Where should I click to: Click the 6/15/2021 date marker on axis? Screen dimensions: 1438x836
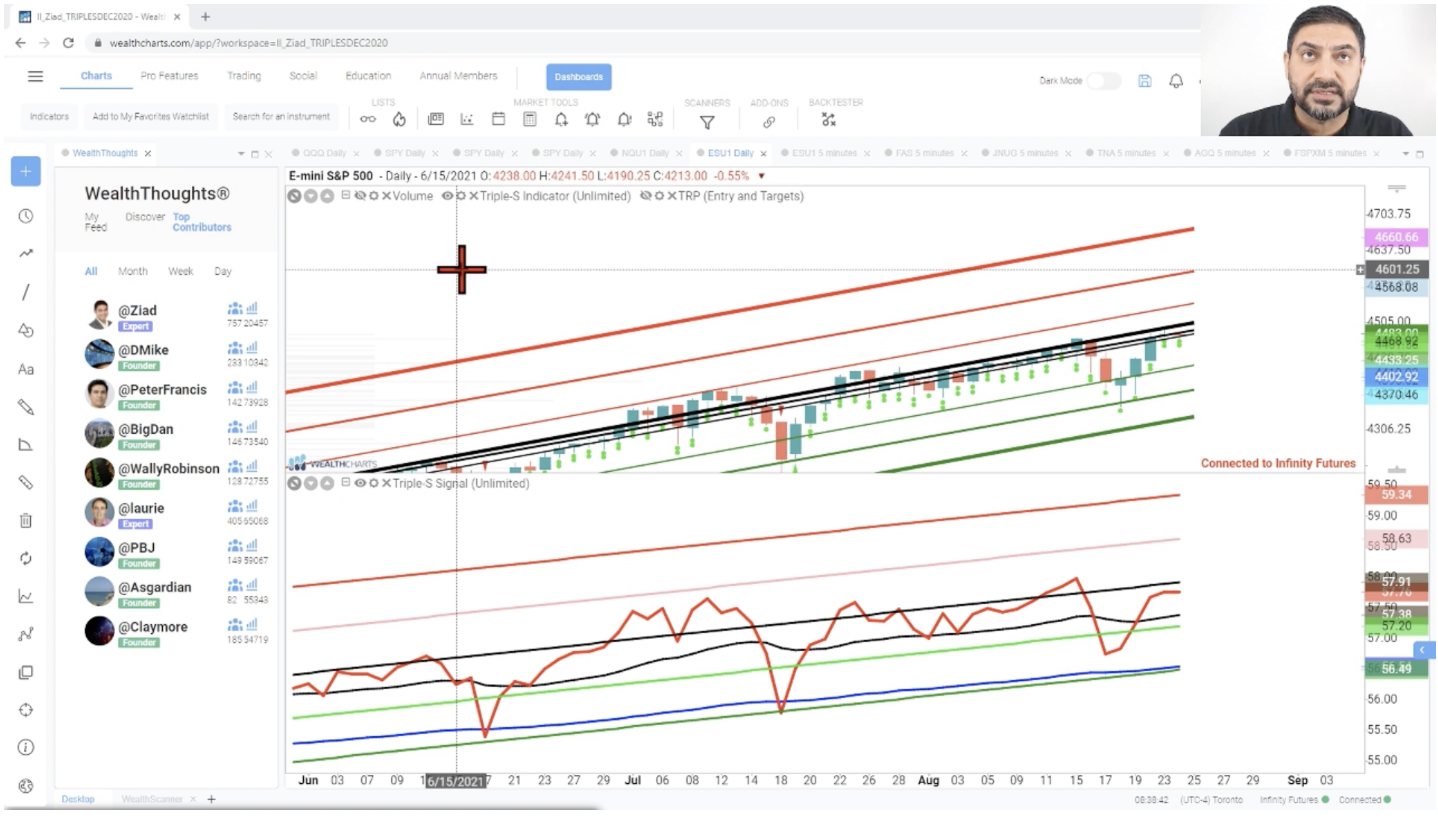[455, 781]
